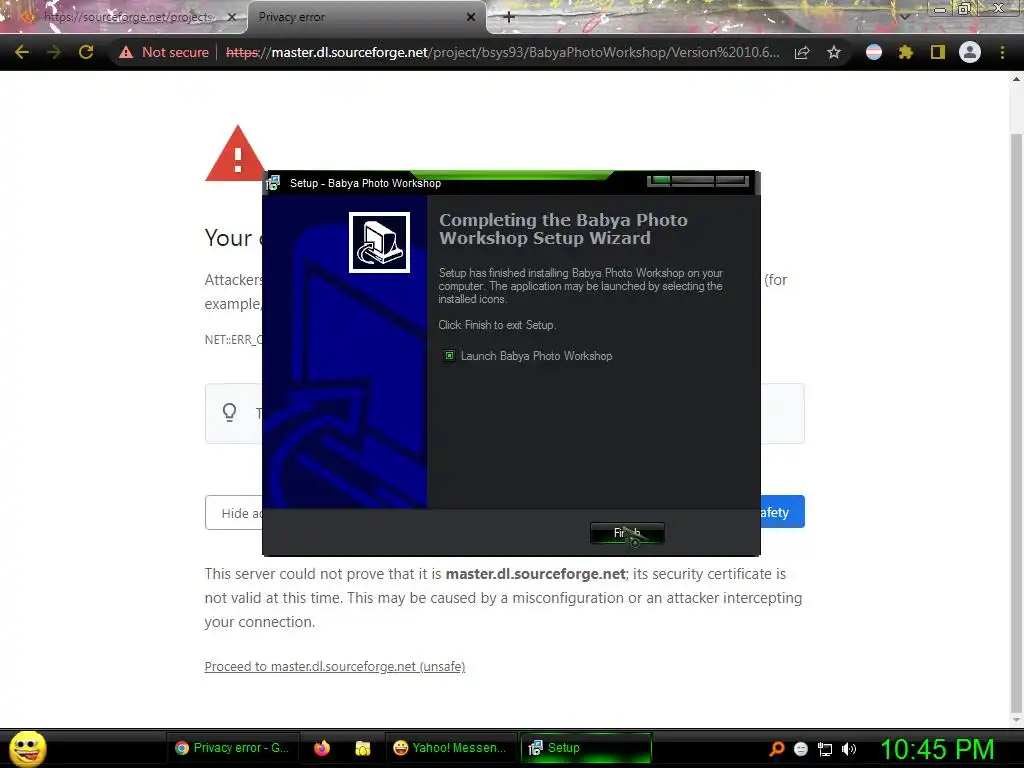Open the extensions puzzle icon
Image resolution: width=1024 pixels, height=768 pixels.
click(x=906, y=52)
